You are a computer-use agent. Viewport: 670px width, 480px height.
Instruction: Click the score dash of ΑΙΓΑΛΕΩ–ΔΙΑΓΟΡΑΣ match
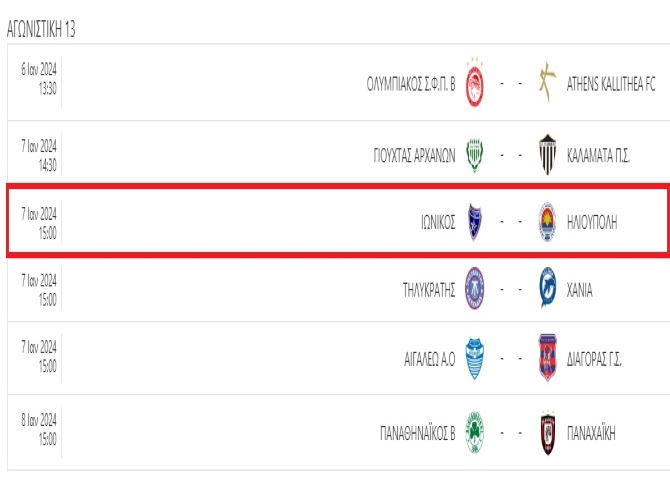tap(511, 358)
